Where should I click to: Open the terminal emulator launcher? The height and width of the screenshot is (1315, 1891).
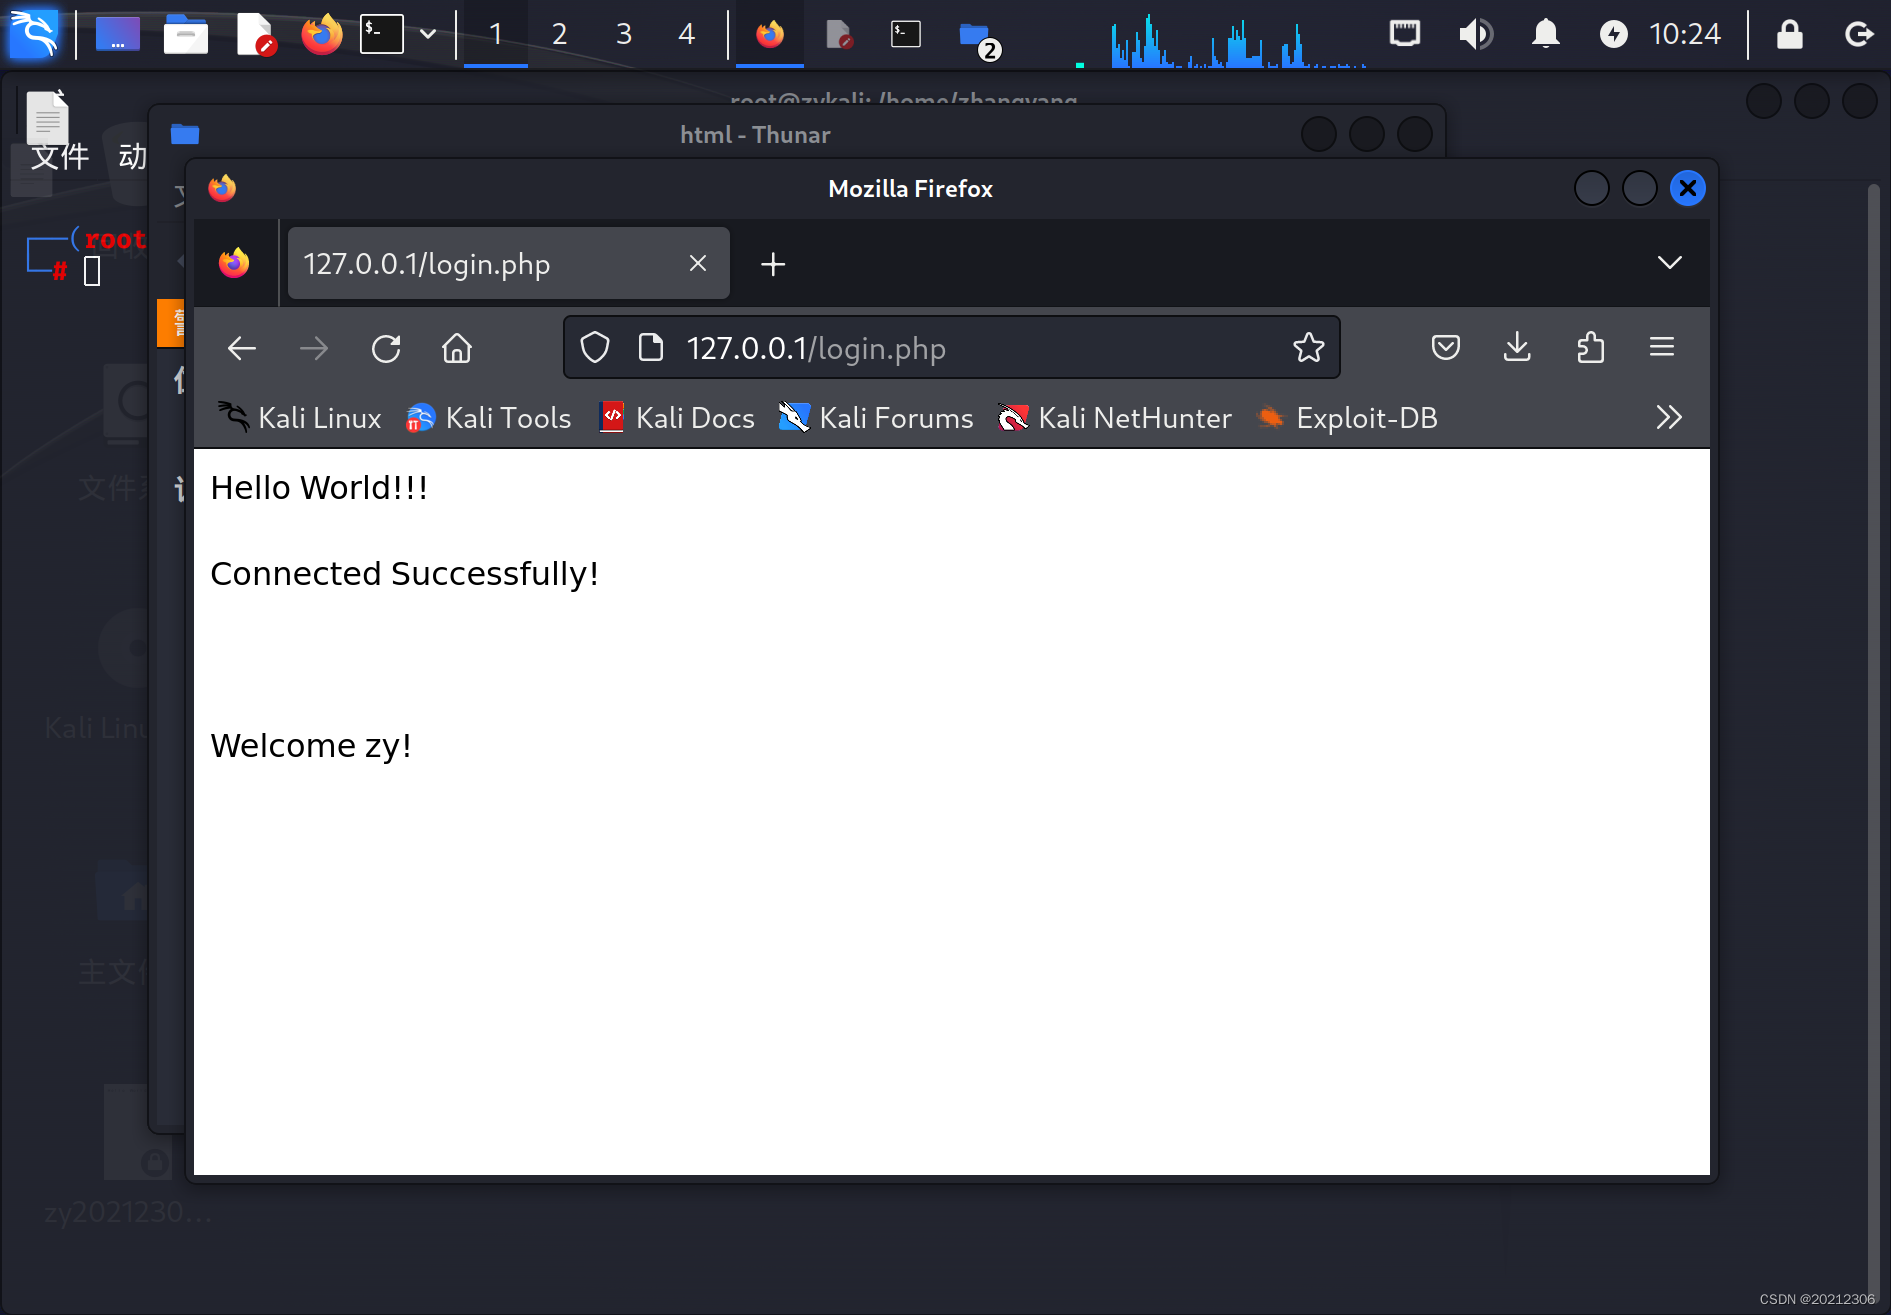click(x=382, y=34)
